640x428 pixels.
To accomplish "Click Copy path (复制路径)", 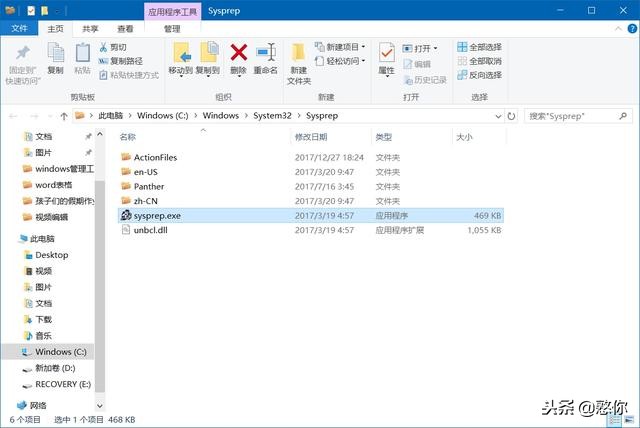I will [120, 61].
